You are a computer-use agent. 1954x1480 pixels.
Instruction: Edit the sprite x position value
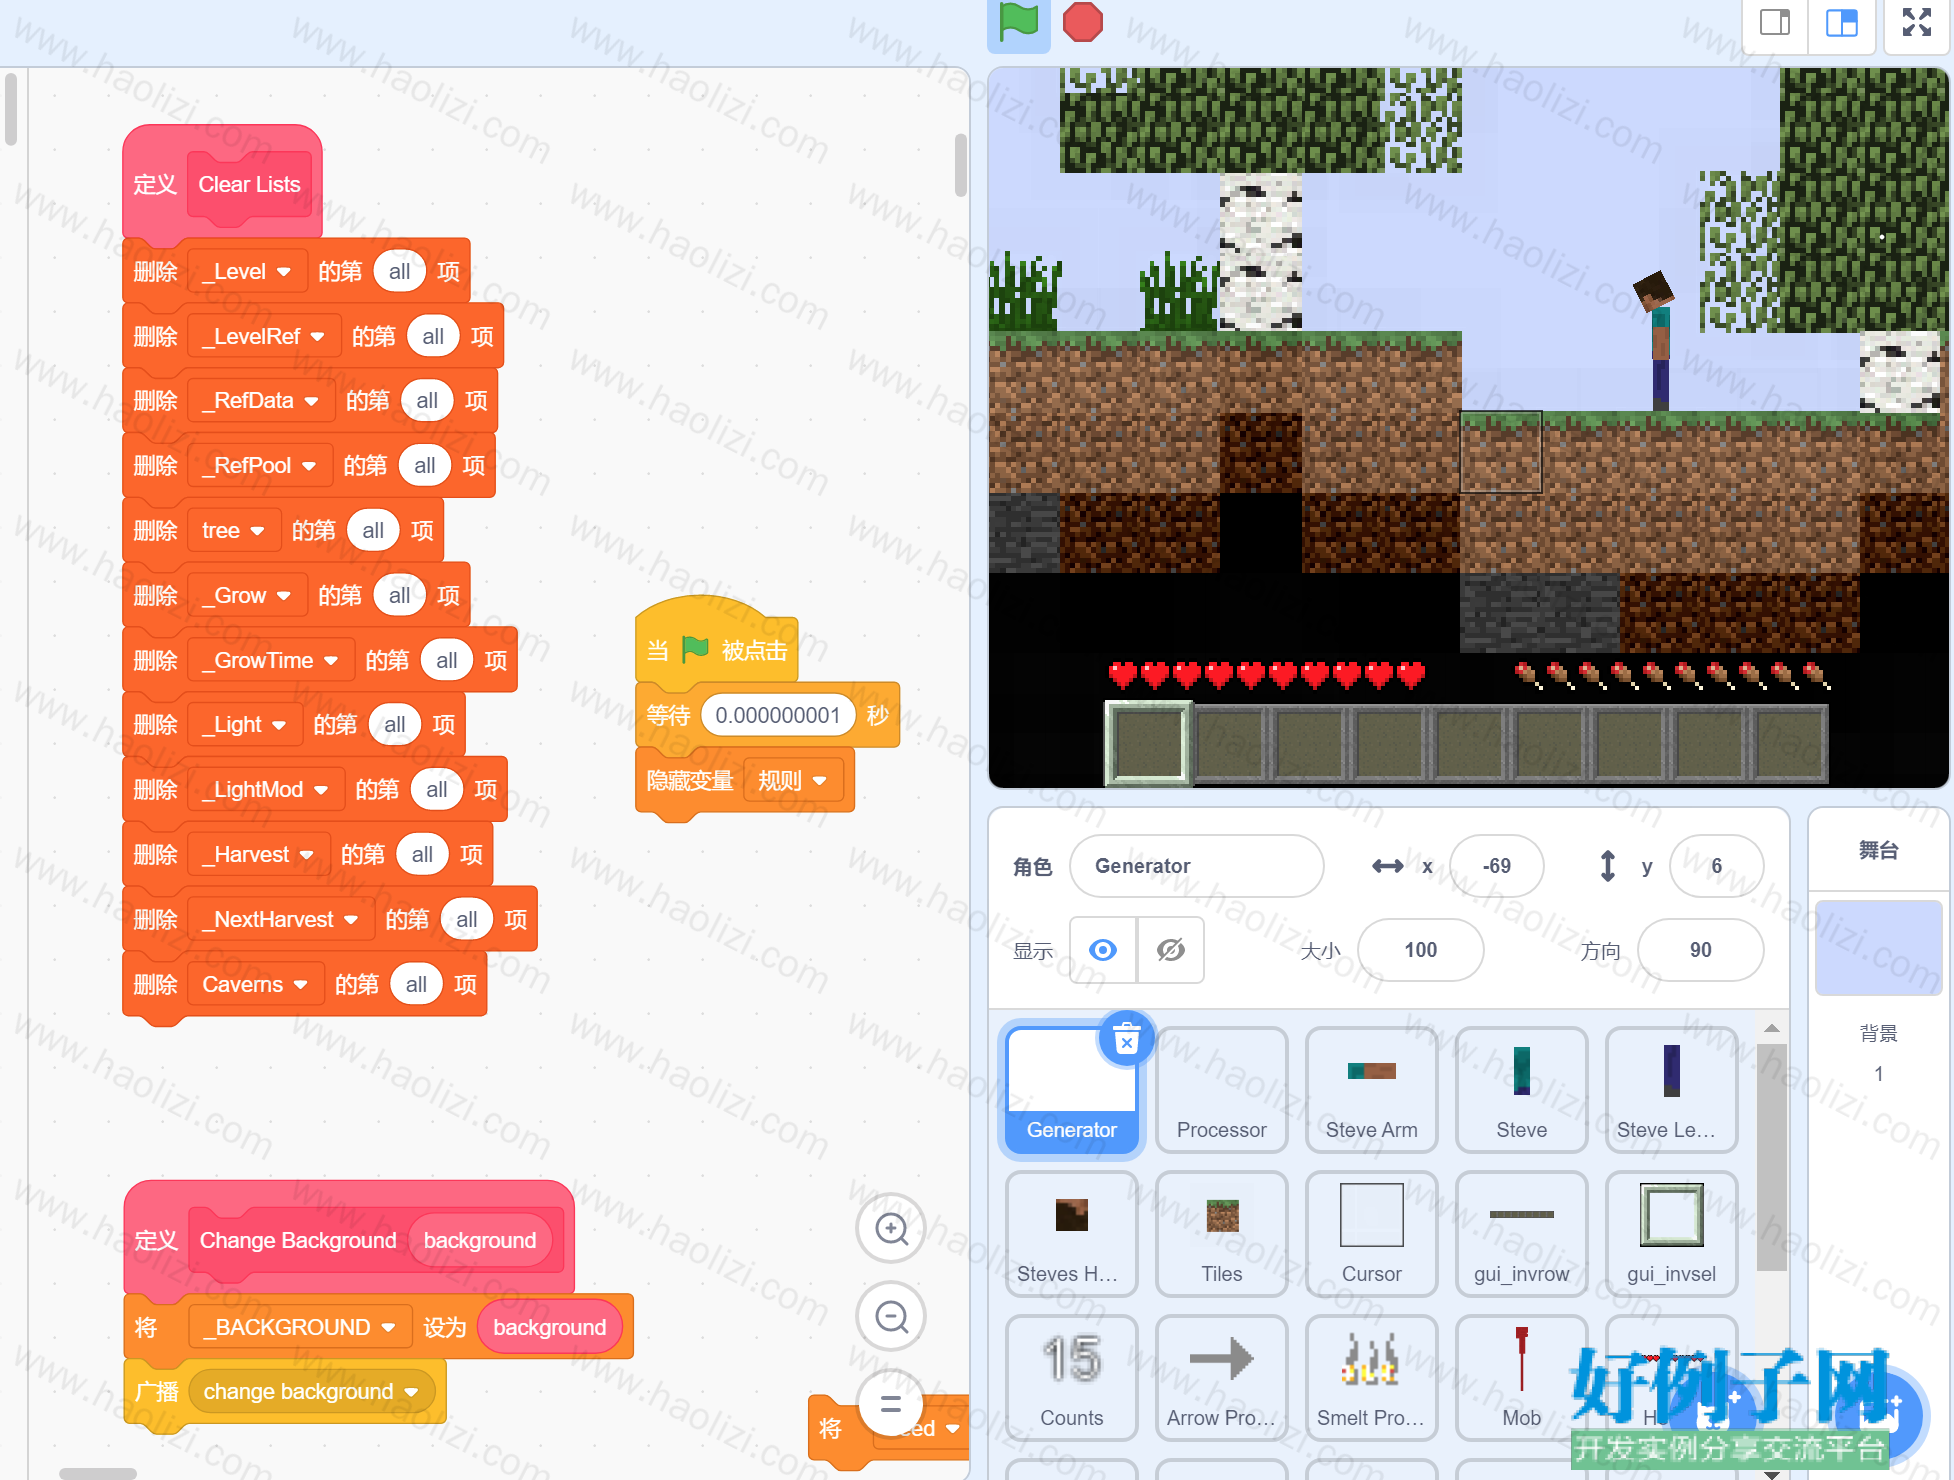pos(1496,866)
